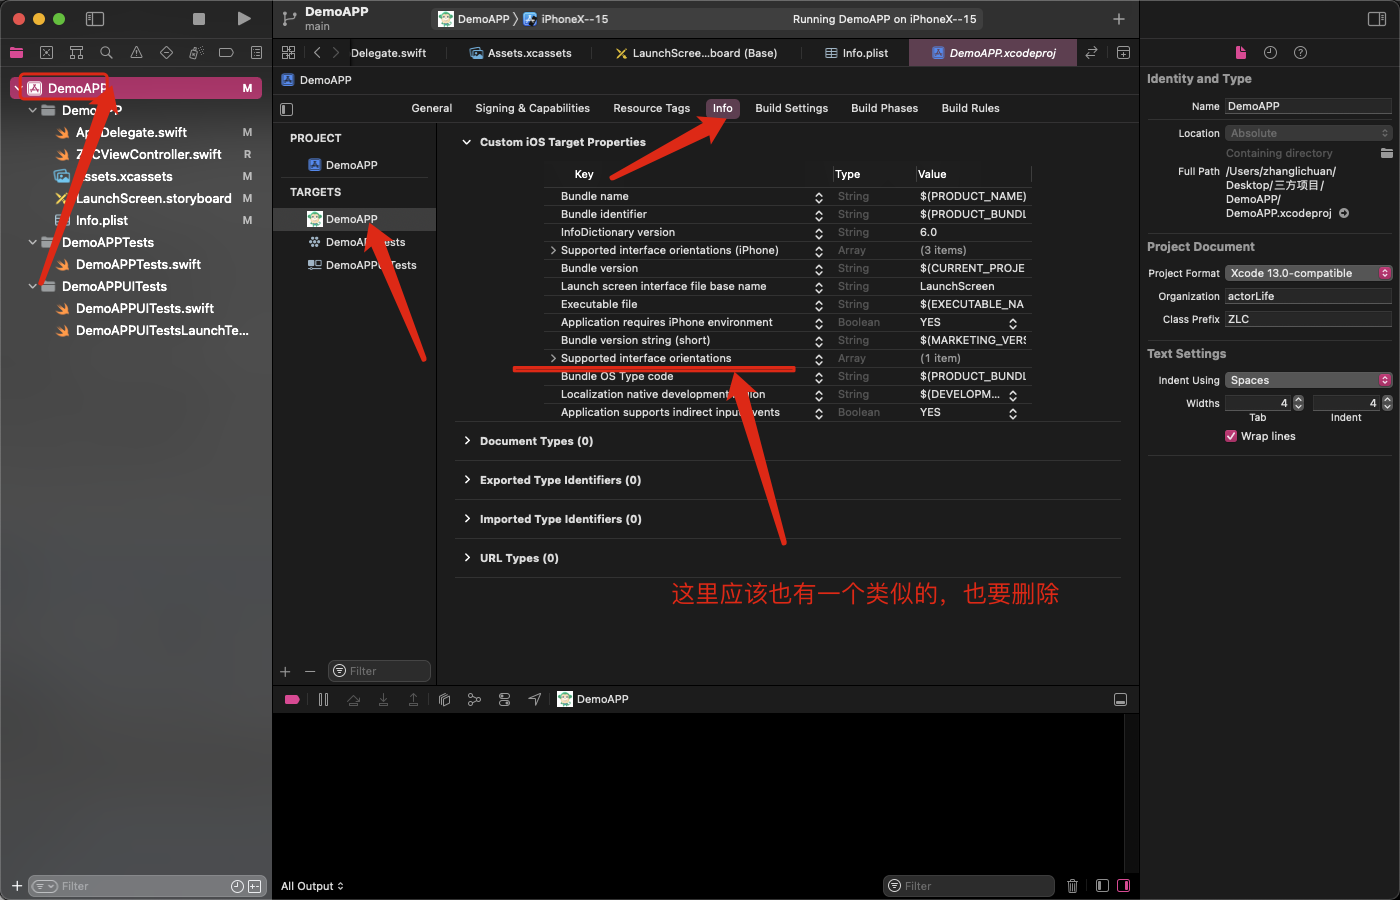Open the find navigator magnifier

[106, 53]
